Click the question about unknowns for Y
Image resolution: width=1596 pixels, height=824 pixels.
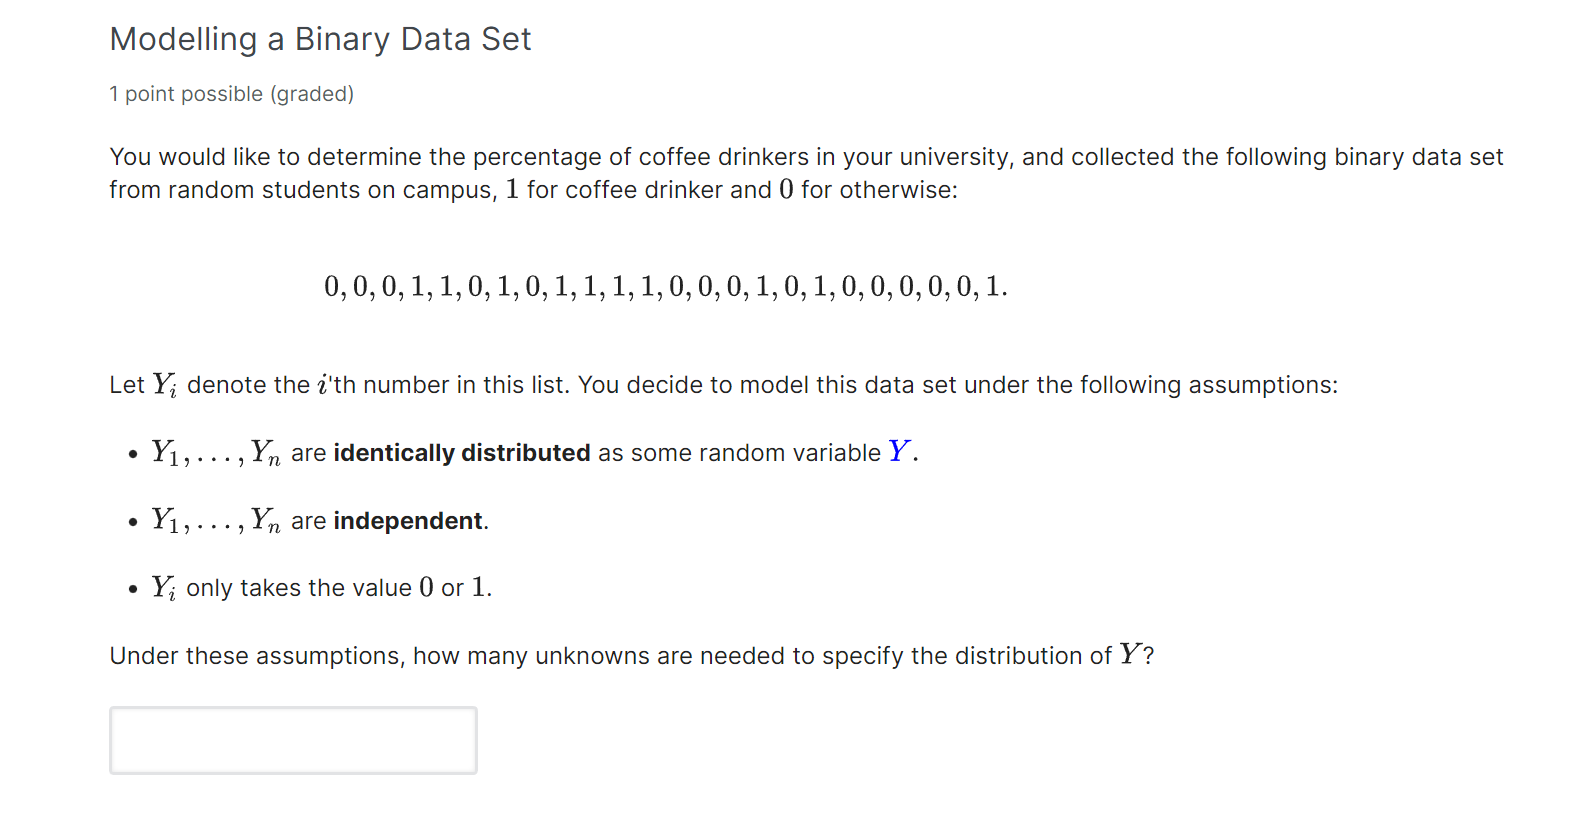coord(630,655)
